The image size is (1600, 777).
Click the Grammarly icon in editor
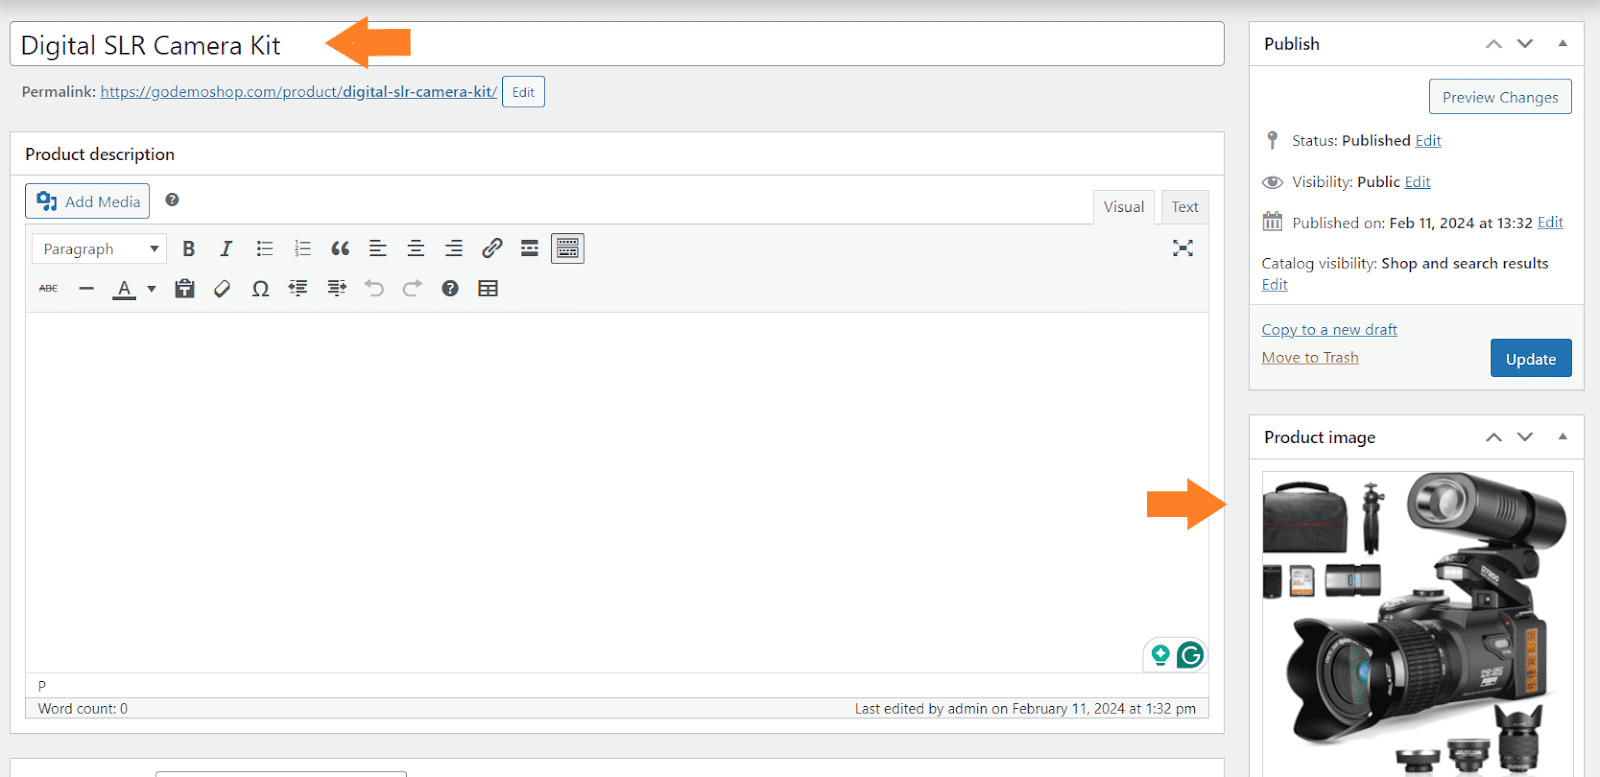tap(1190, 655)
